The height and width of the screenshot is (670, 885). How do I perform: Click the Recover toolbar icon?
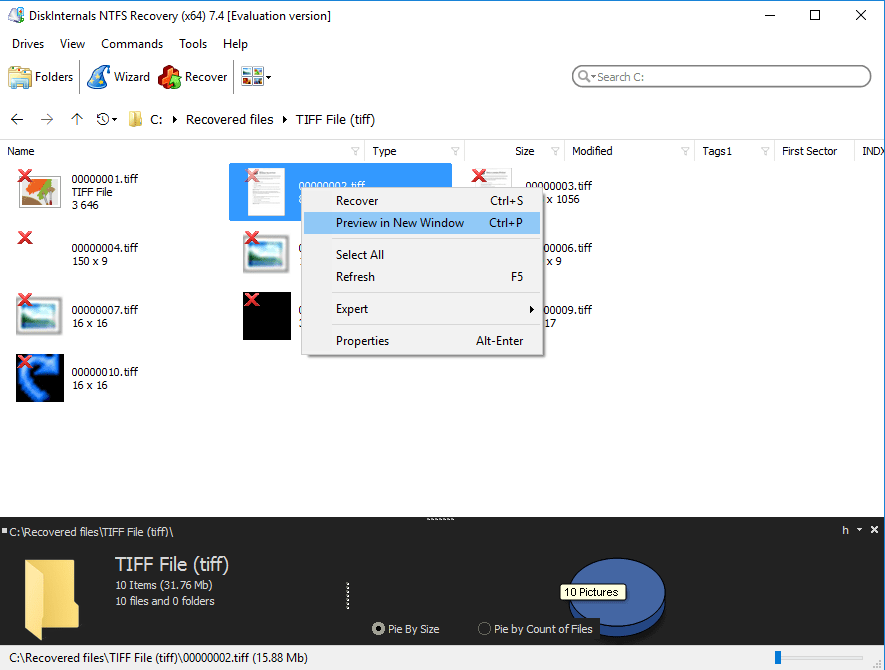pyautogui.click(x=194, y=77)
